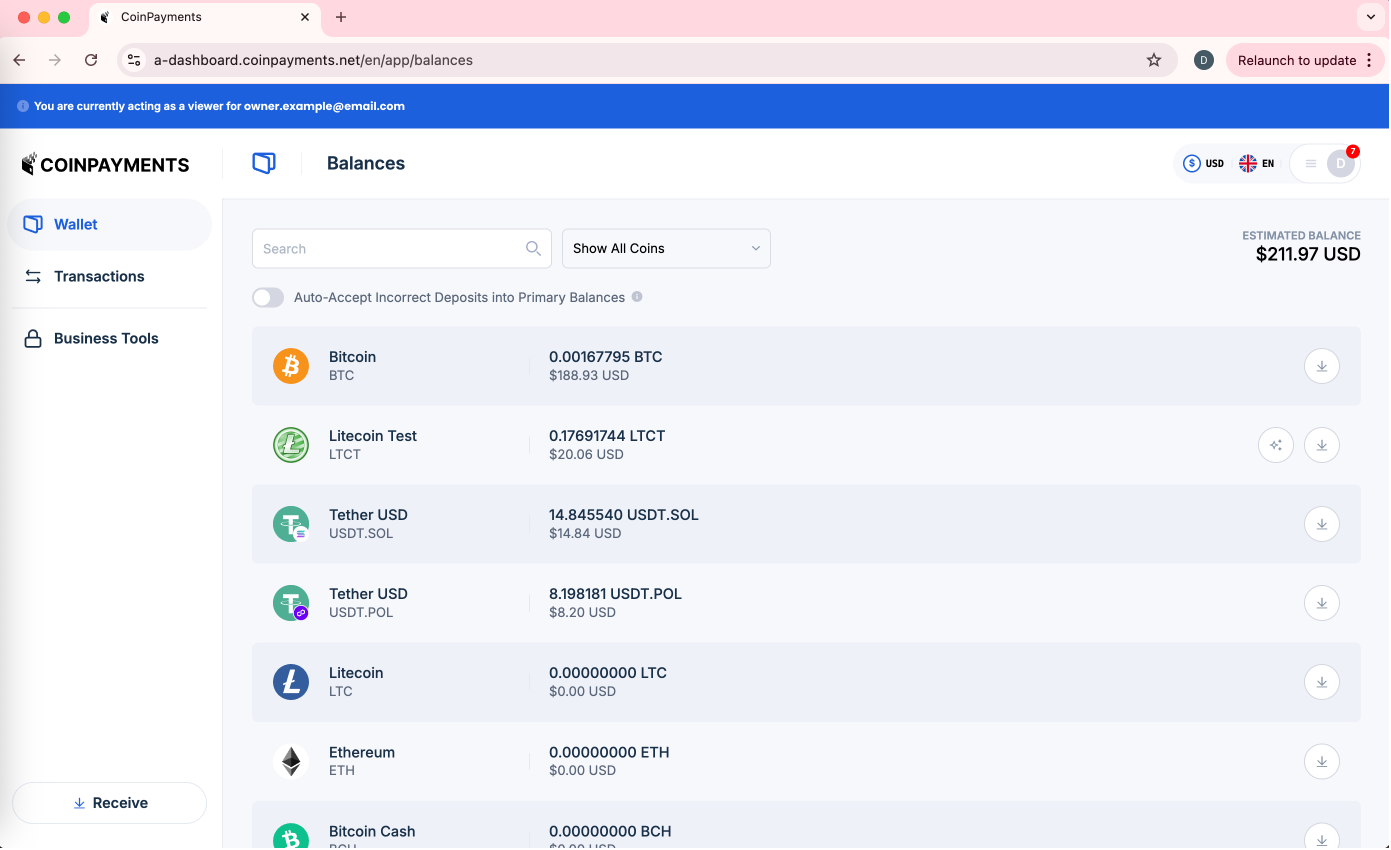This screenshot has height=850, width=1391.
Task: Click the Relaunch to update button
Action: coord(1296,60)
